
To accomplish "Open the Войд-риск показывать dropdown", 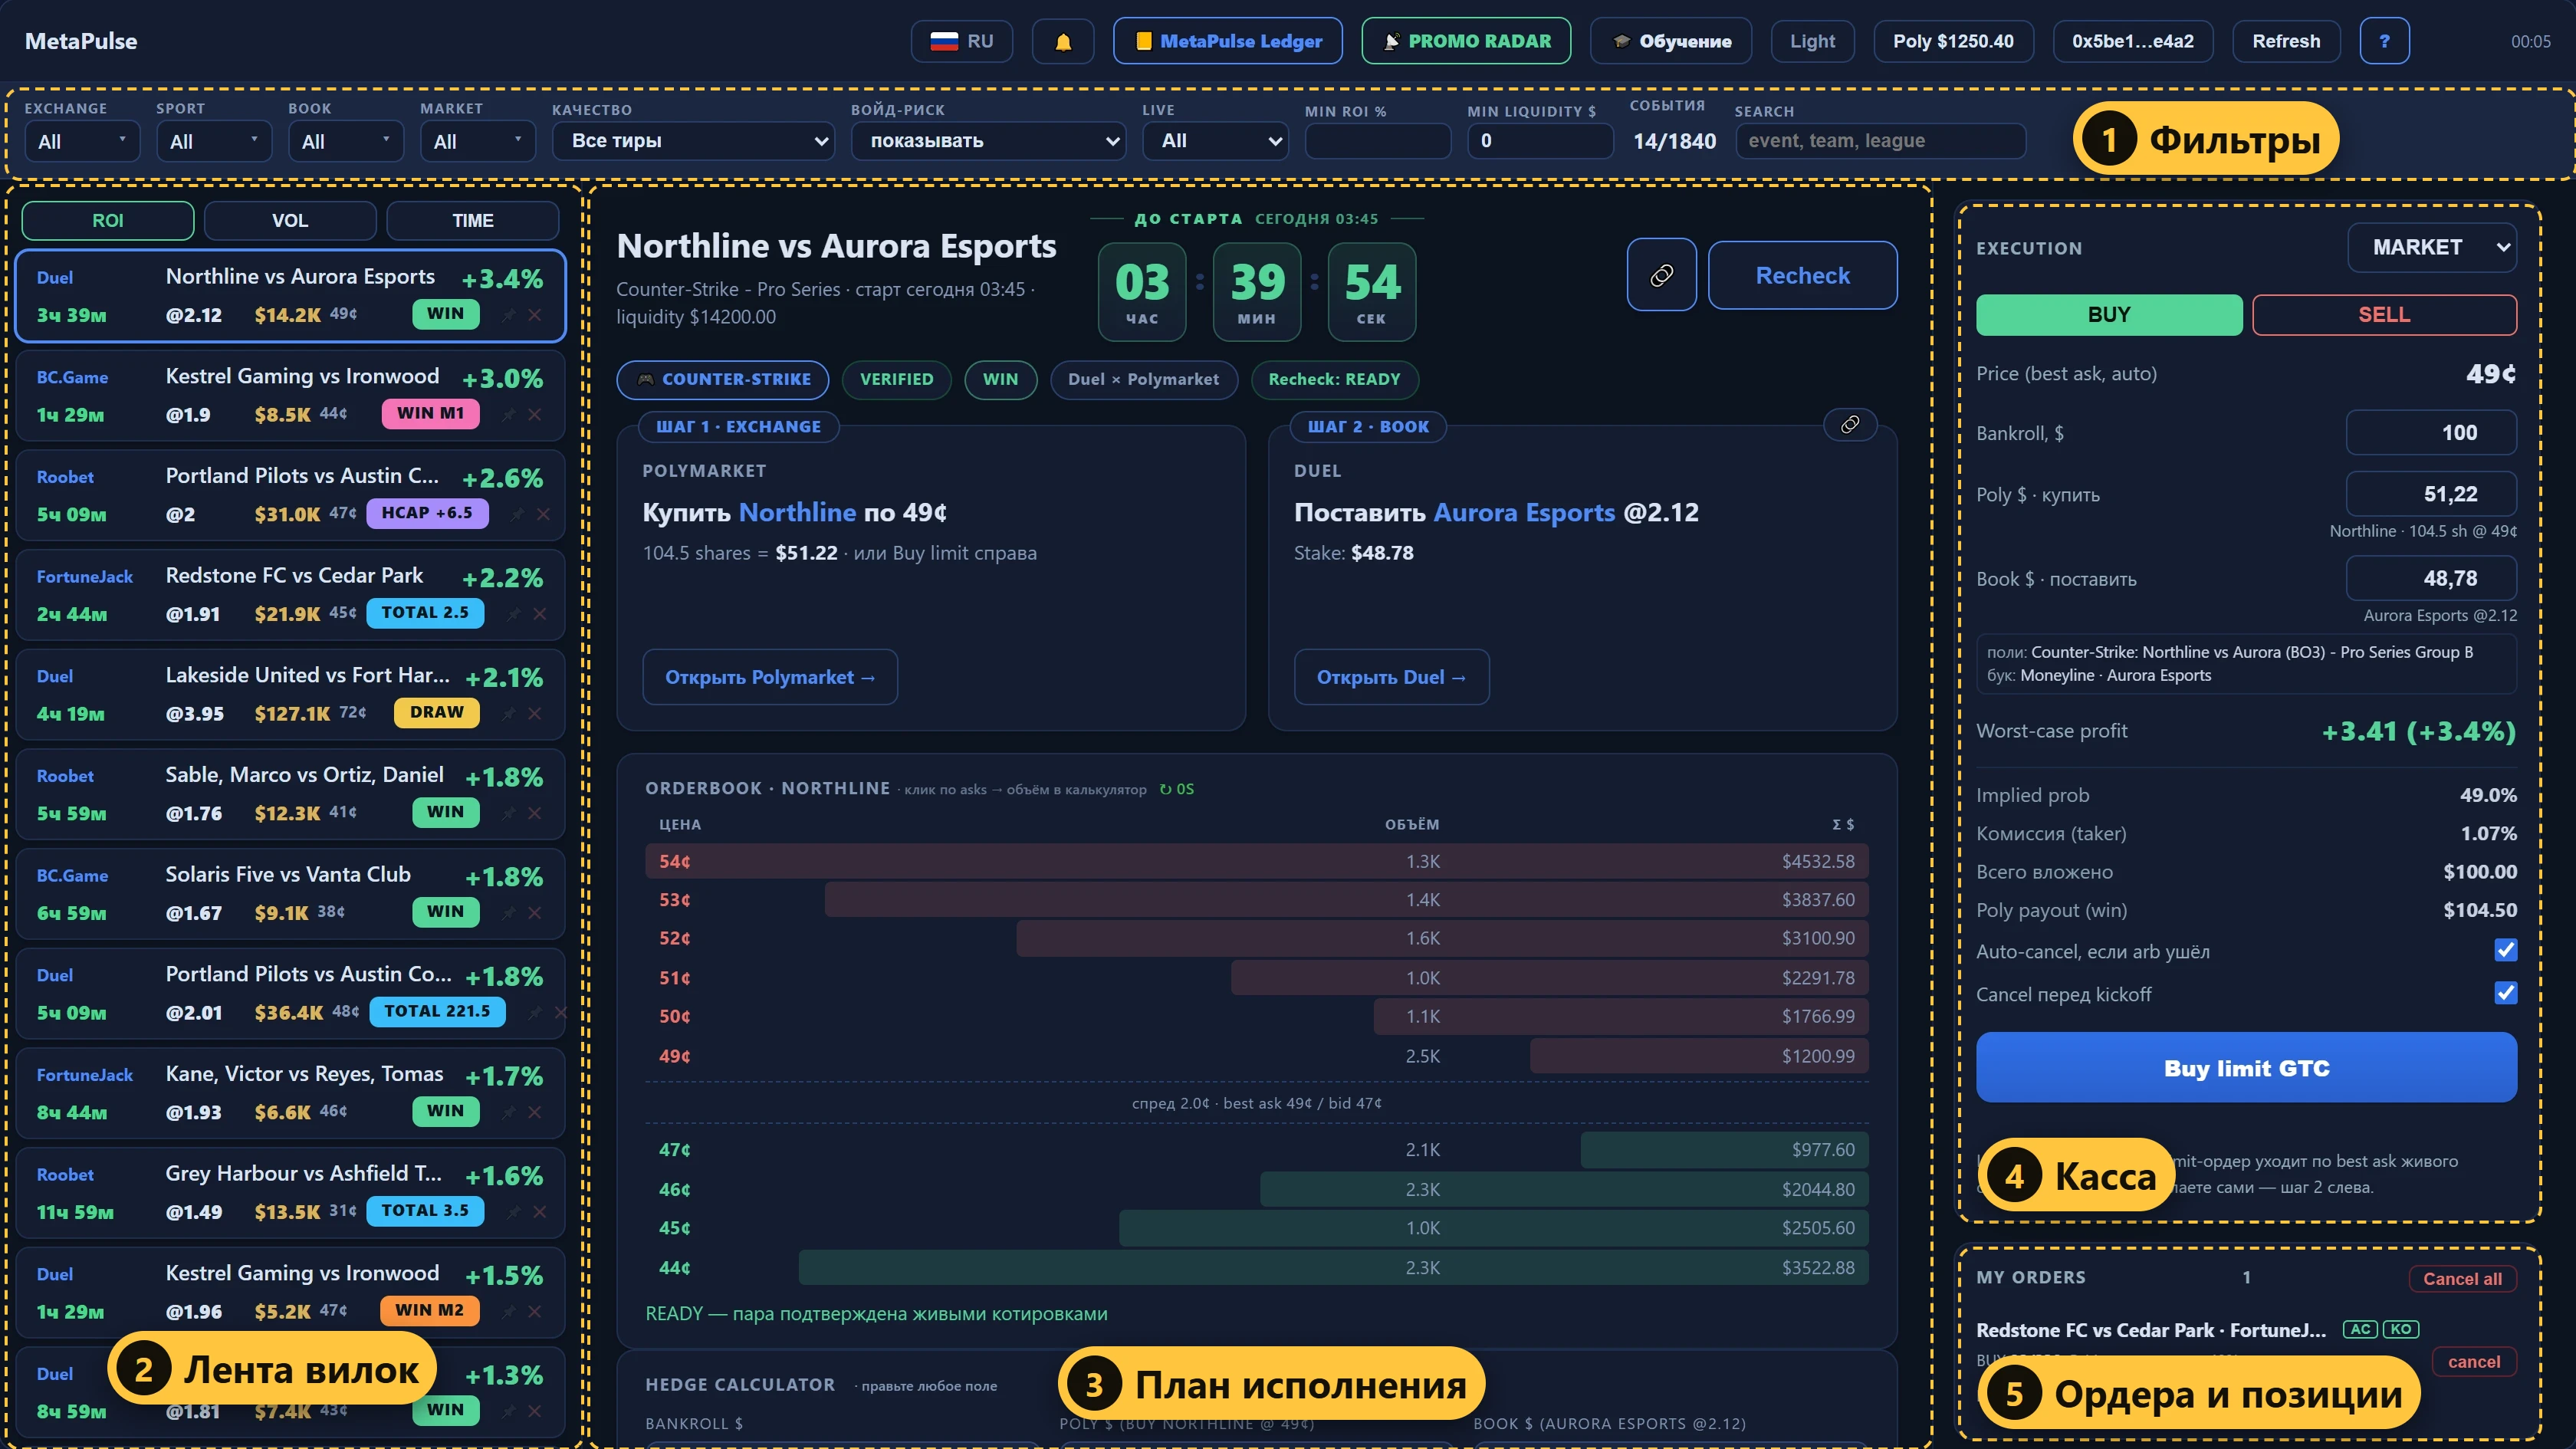I will [988, 141].
